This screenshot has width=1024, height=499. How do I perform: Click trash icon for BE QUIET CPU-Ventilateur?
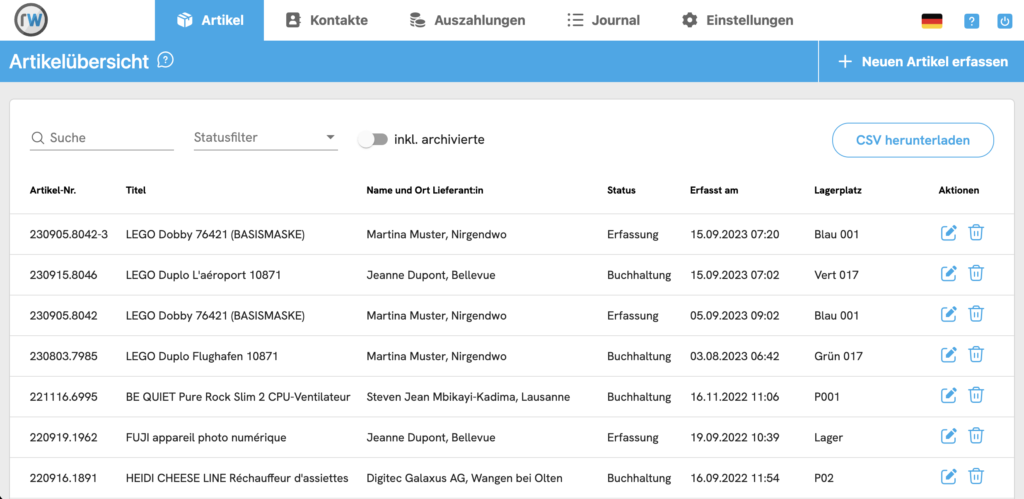(x=976, y=396)
